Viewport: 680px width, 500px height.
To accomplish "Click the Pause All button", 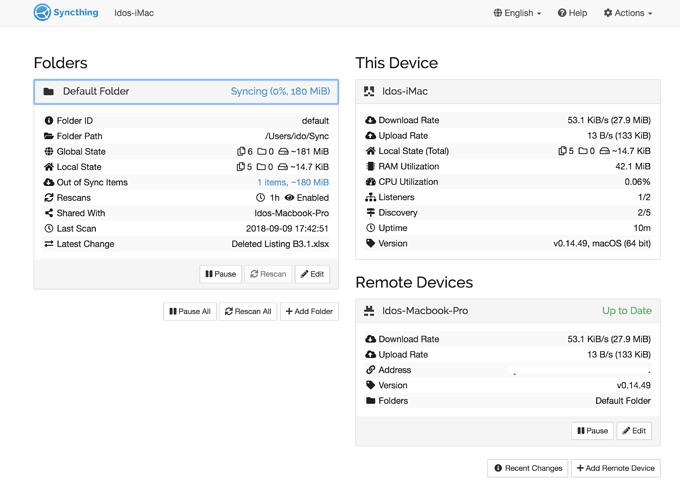I will coord(190,311).
